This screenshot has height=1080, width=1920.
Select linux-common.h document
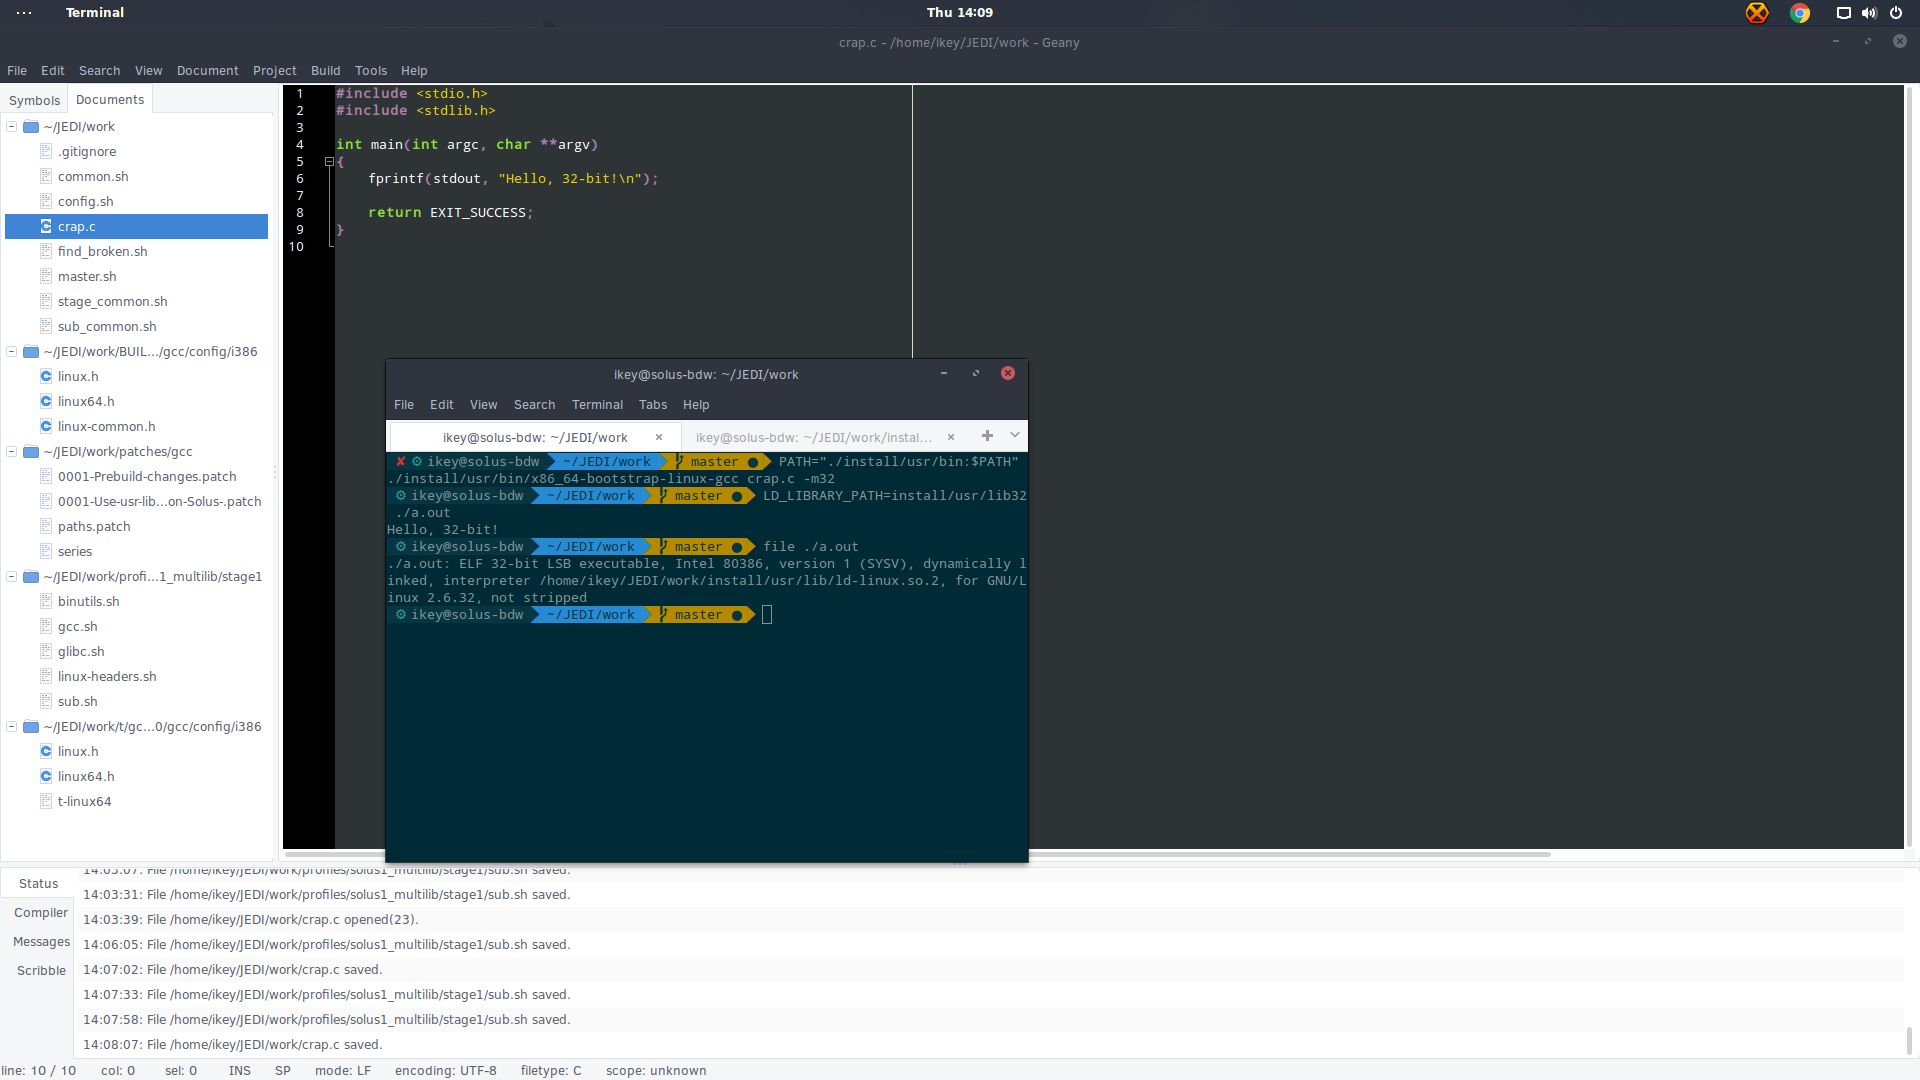[106, 427]
